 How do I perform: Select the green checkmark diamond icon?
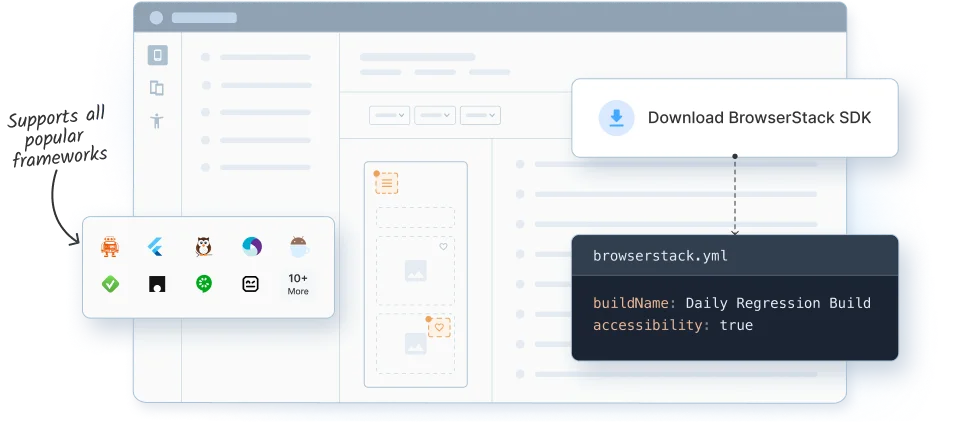click(x=110, y=284)
